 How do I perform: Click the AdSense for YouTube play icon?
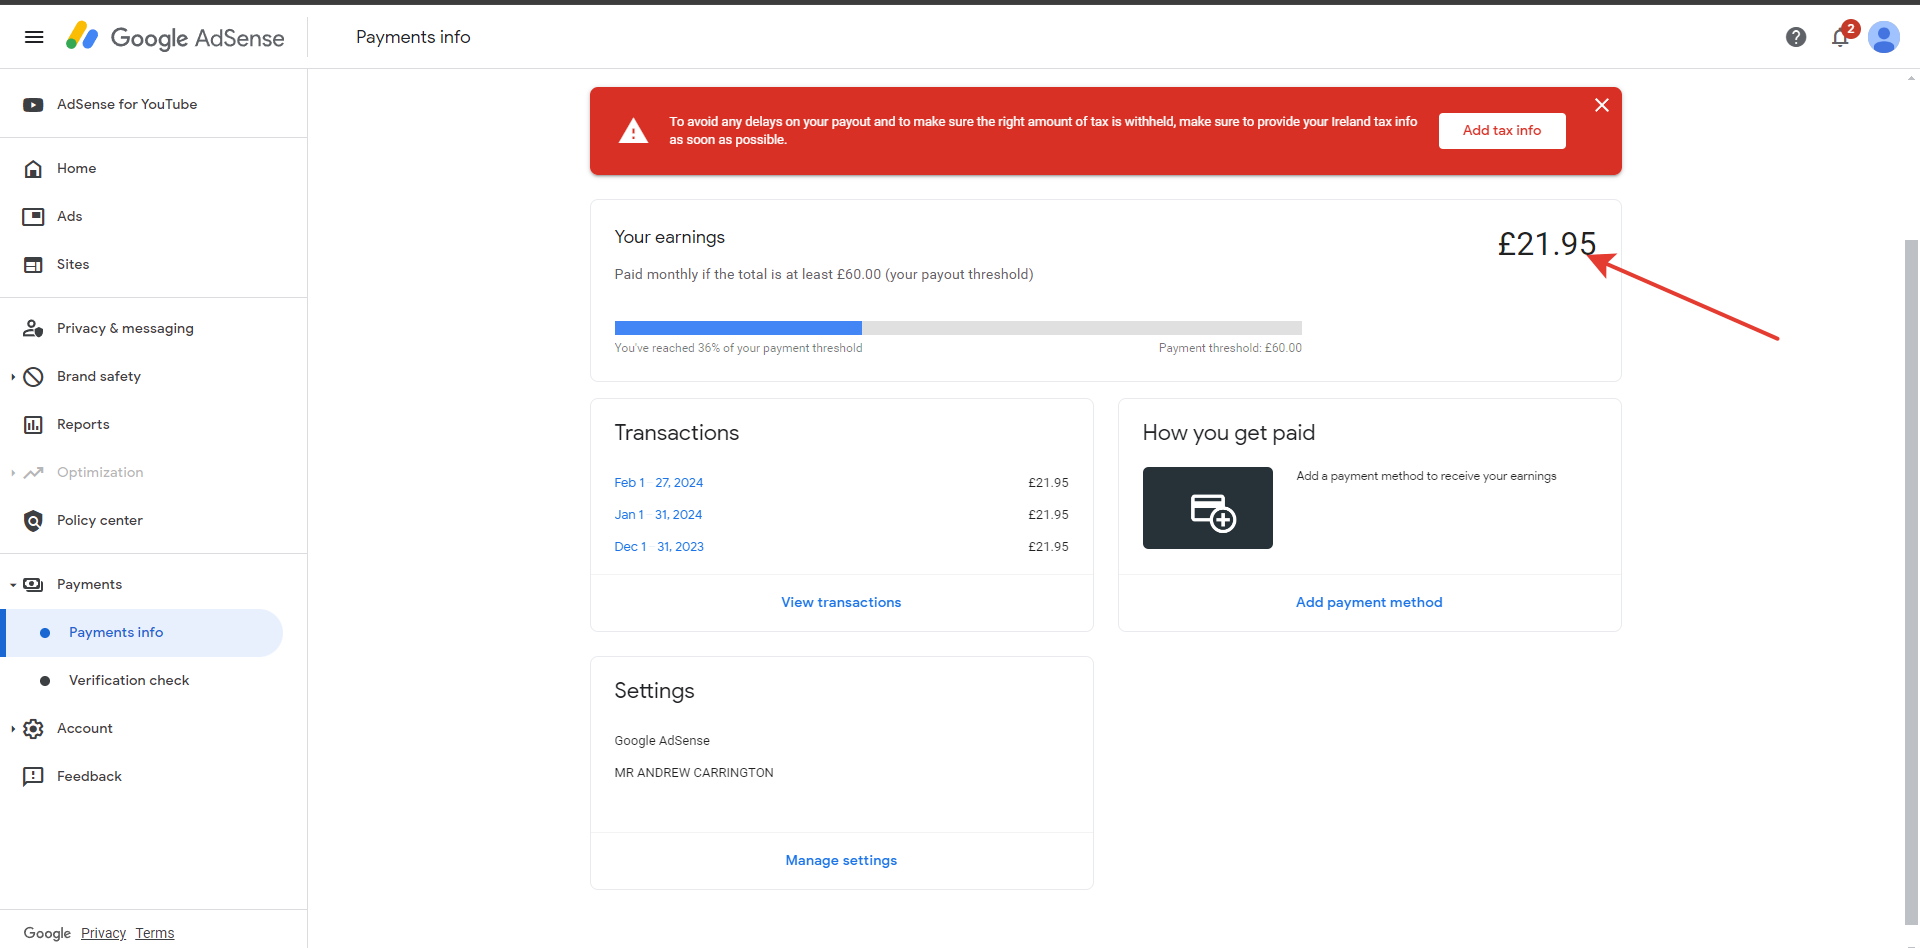[x=33, y=105]
